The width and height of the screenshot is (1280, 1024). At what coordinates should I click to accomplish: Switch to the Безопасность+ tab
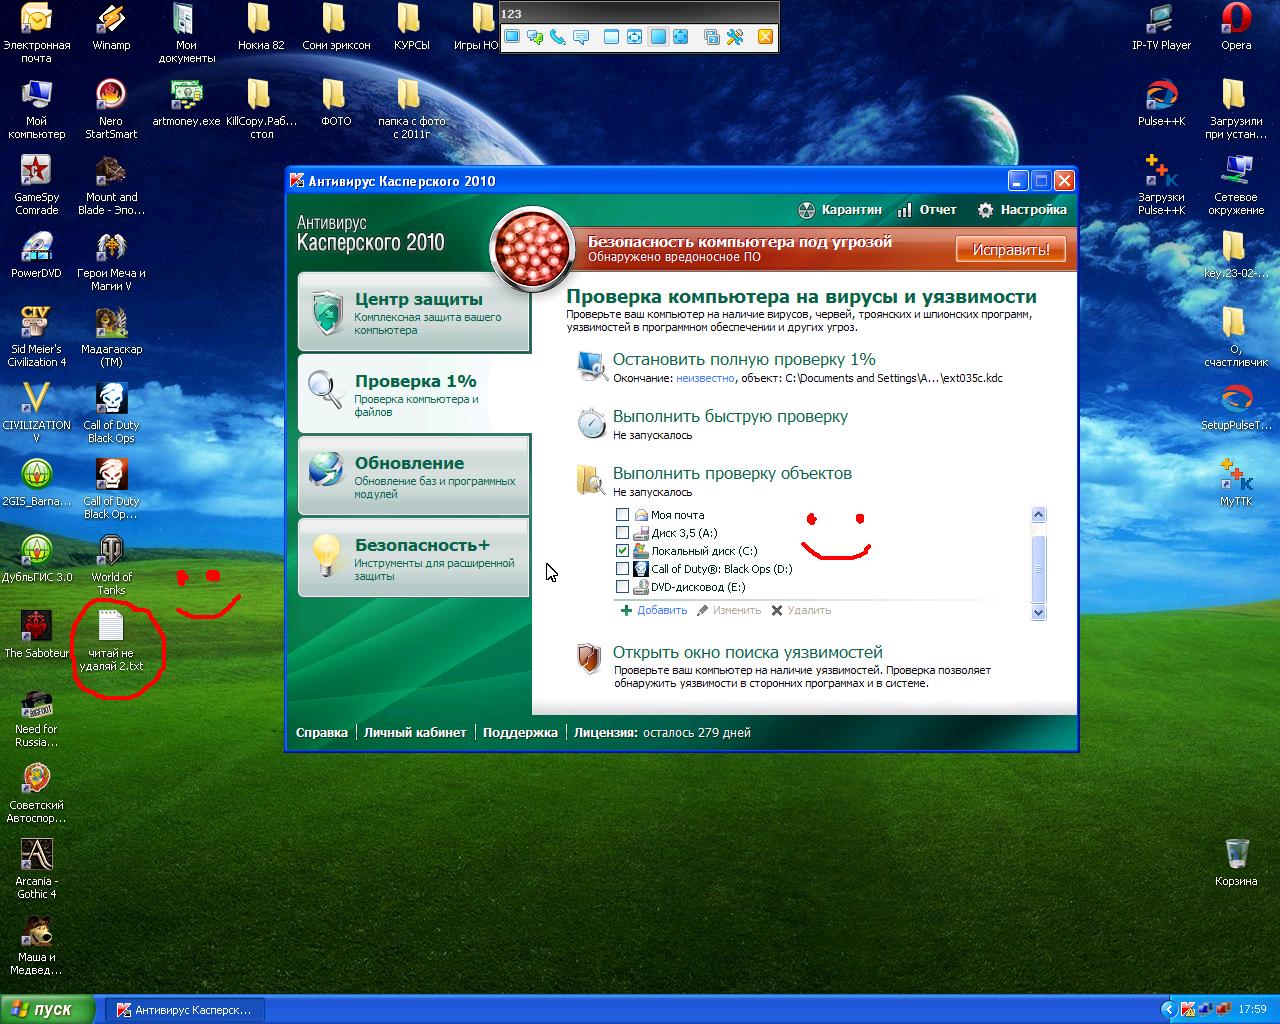tap(414, 558)
